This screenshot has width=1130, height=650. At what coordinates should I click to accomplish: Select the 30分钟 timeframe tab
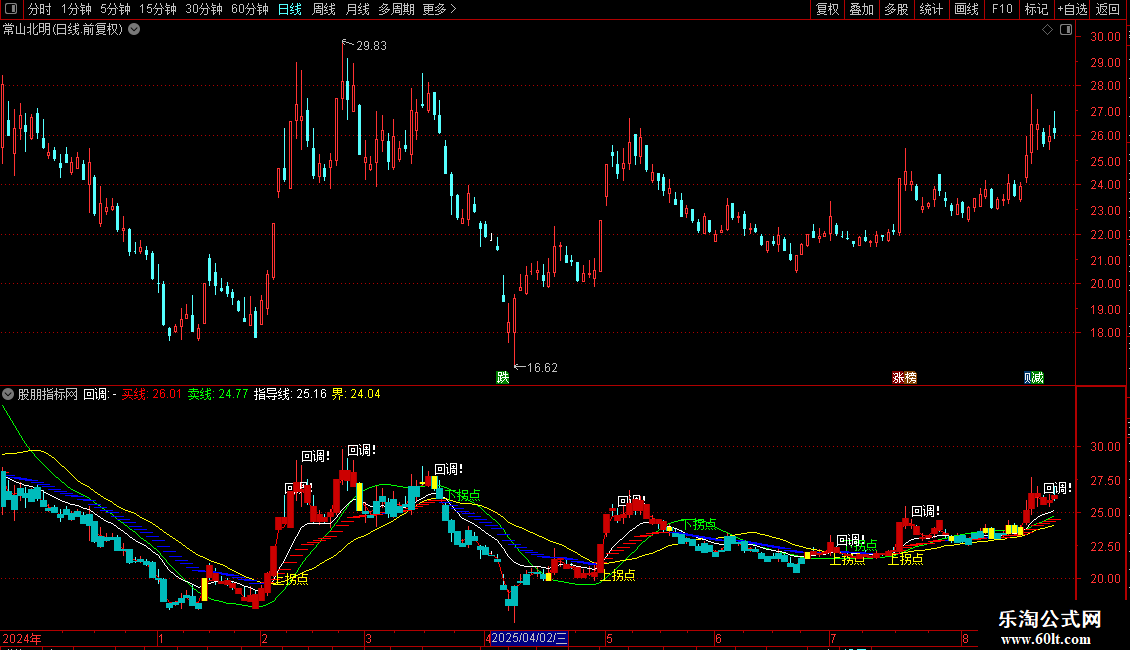point(204,9)
